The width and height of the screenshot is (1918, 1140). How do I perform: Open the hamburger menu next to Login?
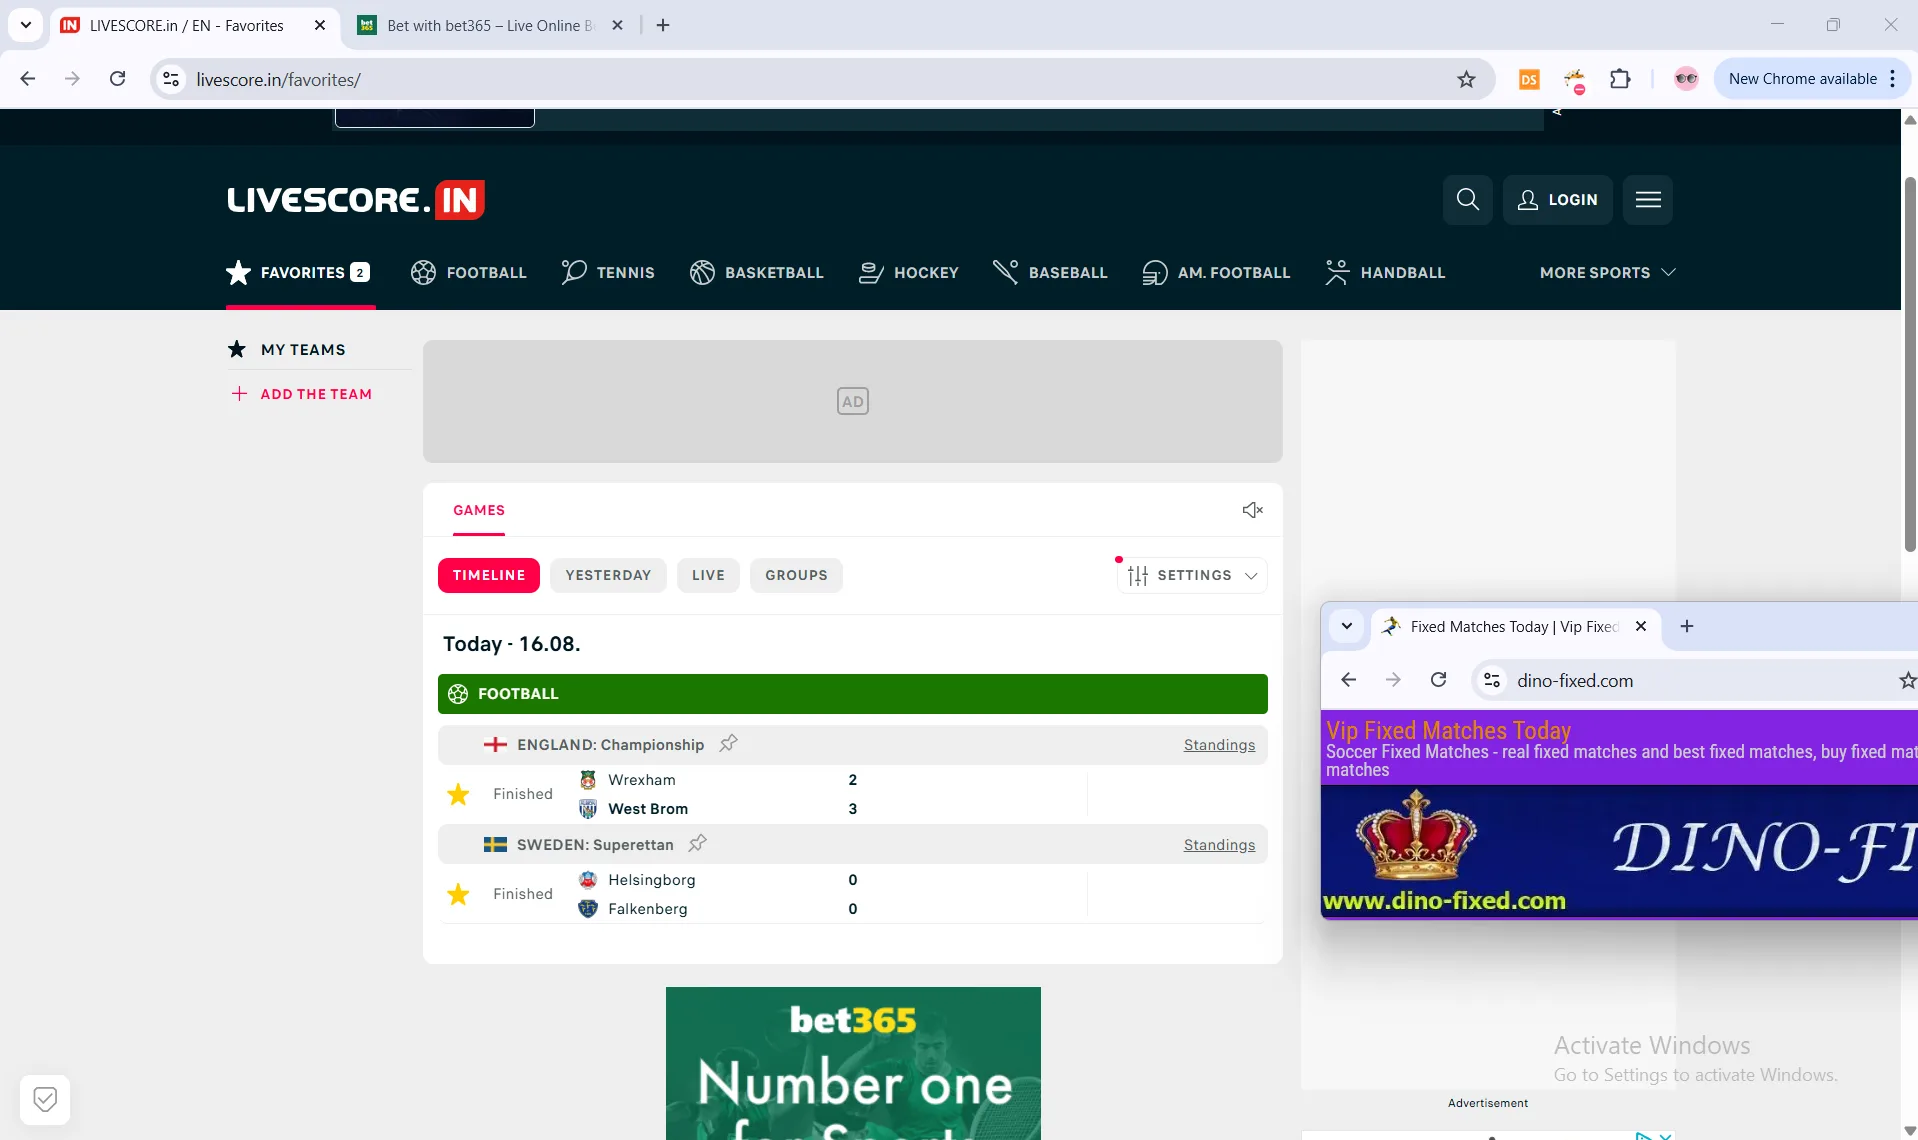point(1648,200)
